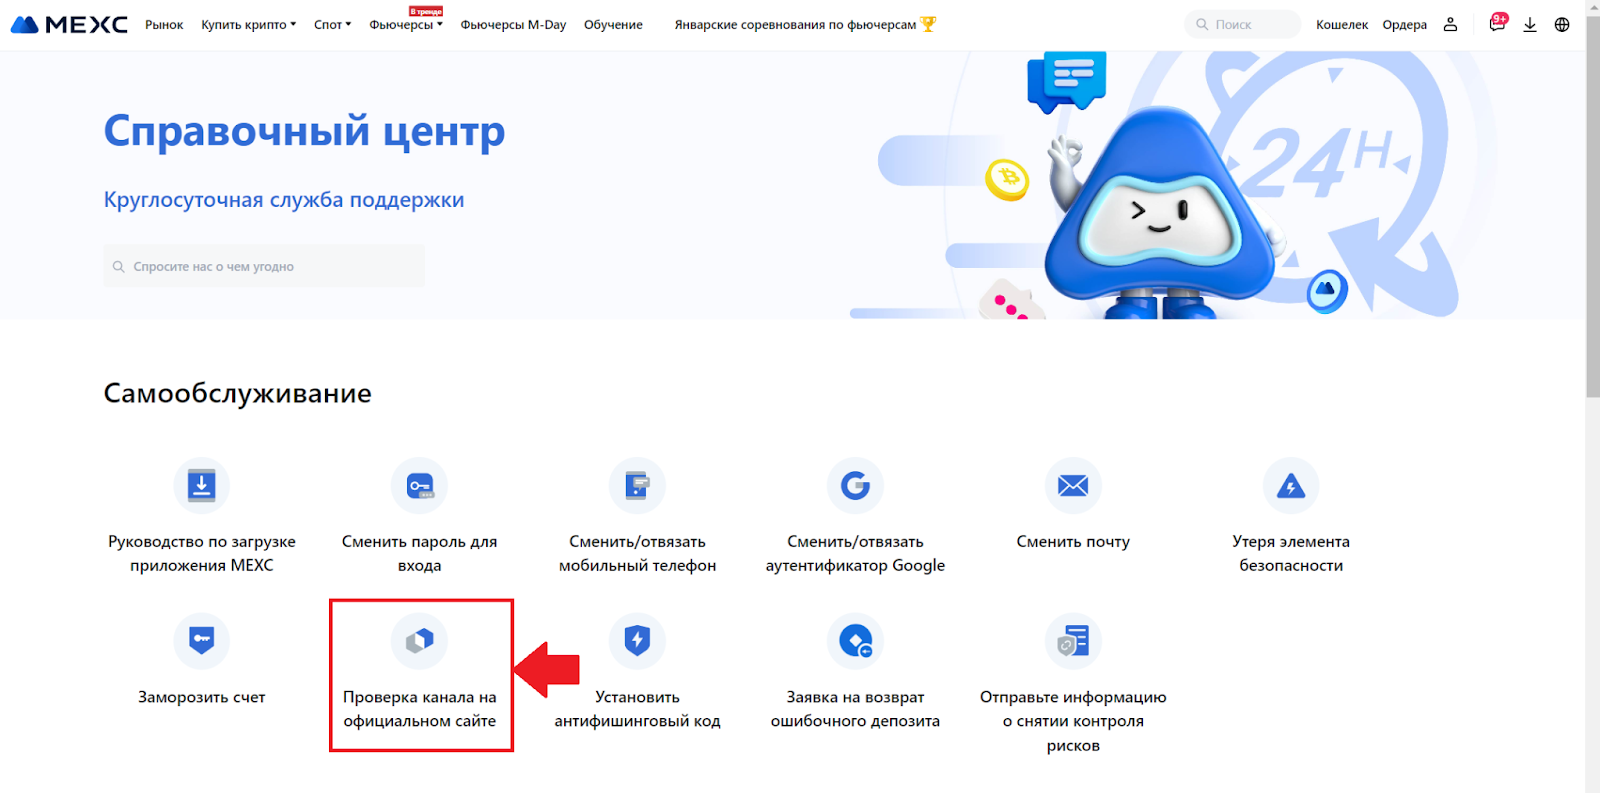
Task: Expand the Фьючерсы dropdown menu
Action: pos(405,24)
